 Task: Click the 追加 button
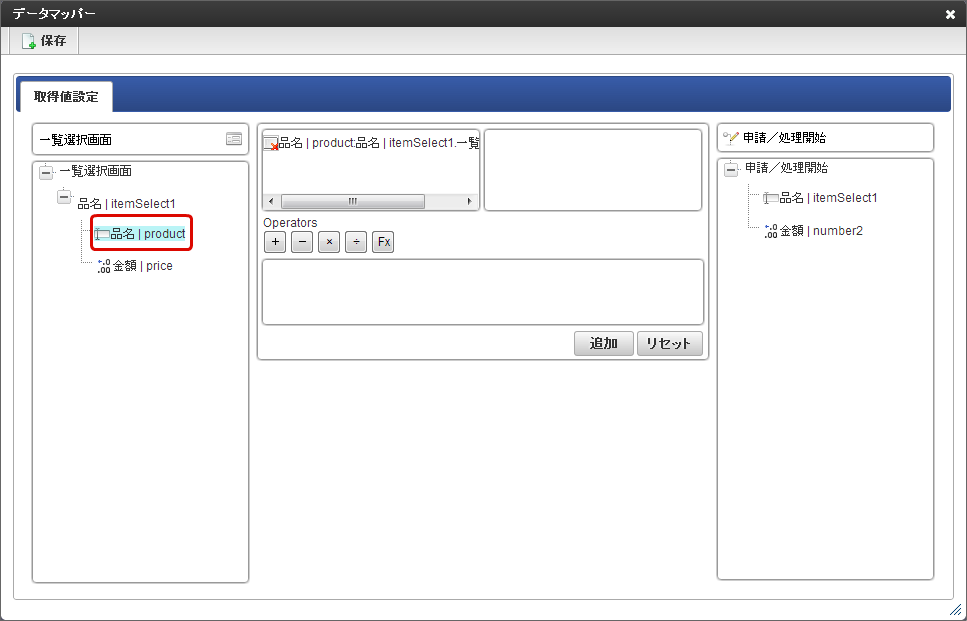pyautogui.click(x=604, y=343)
